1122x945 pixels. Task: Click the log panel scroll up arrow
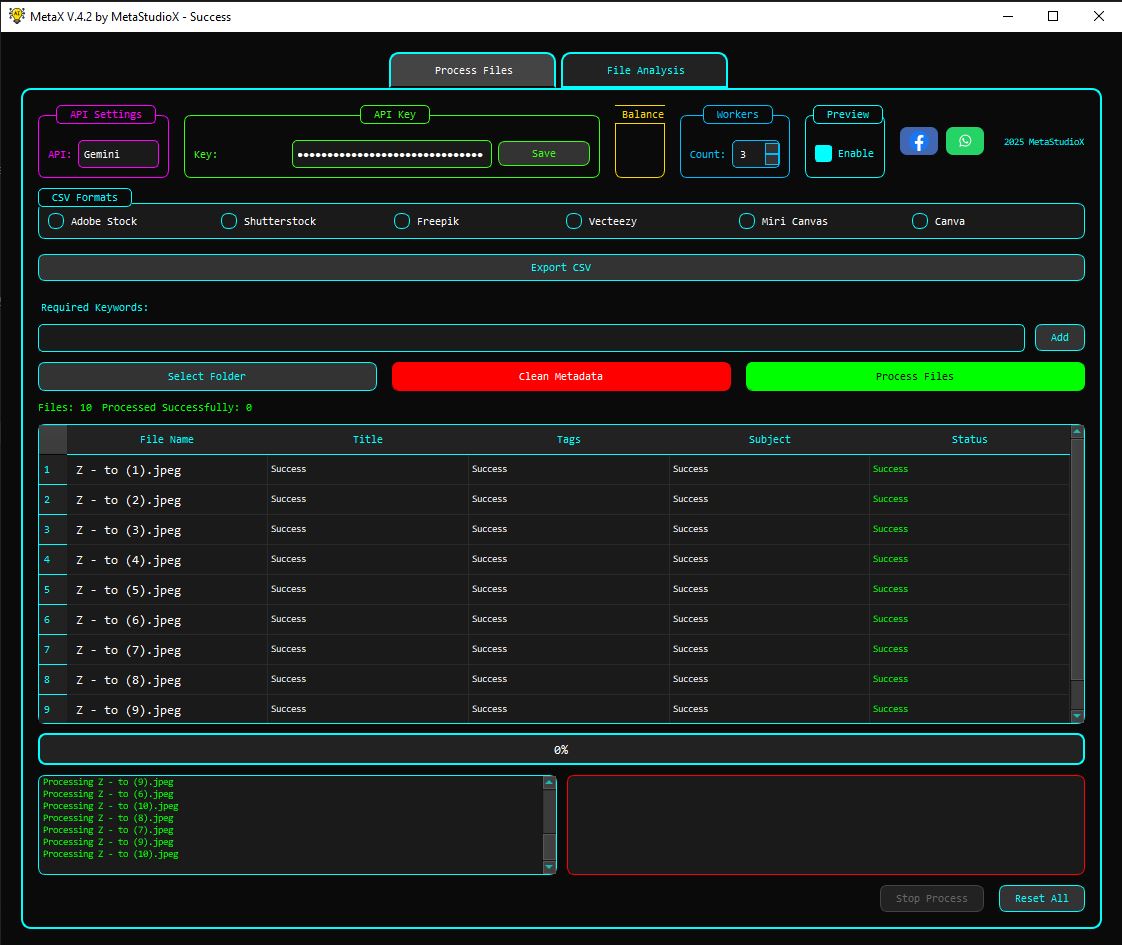(x=550, y=782)
